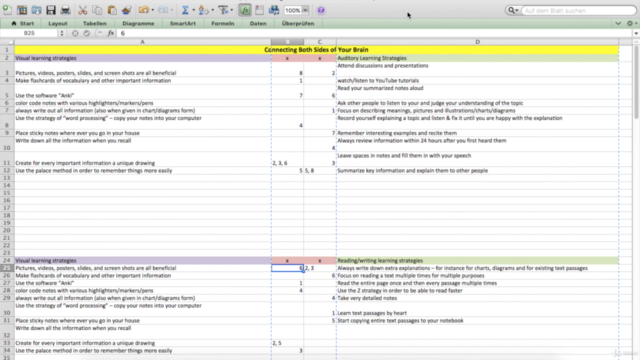This screenshot has height=360, width=640.
Task: Select column A header
Action: 142,42
